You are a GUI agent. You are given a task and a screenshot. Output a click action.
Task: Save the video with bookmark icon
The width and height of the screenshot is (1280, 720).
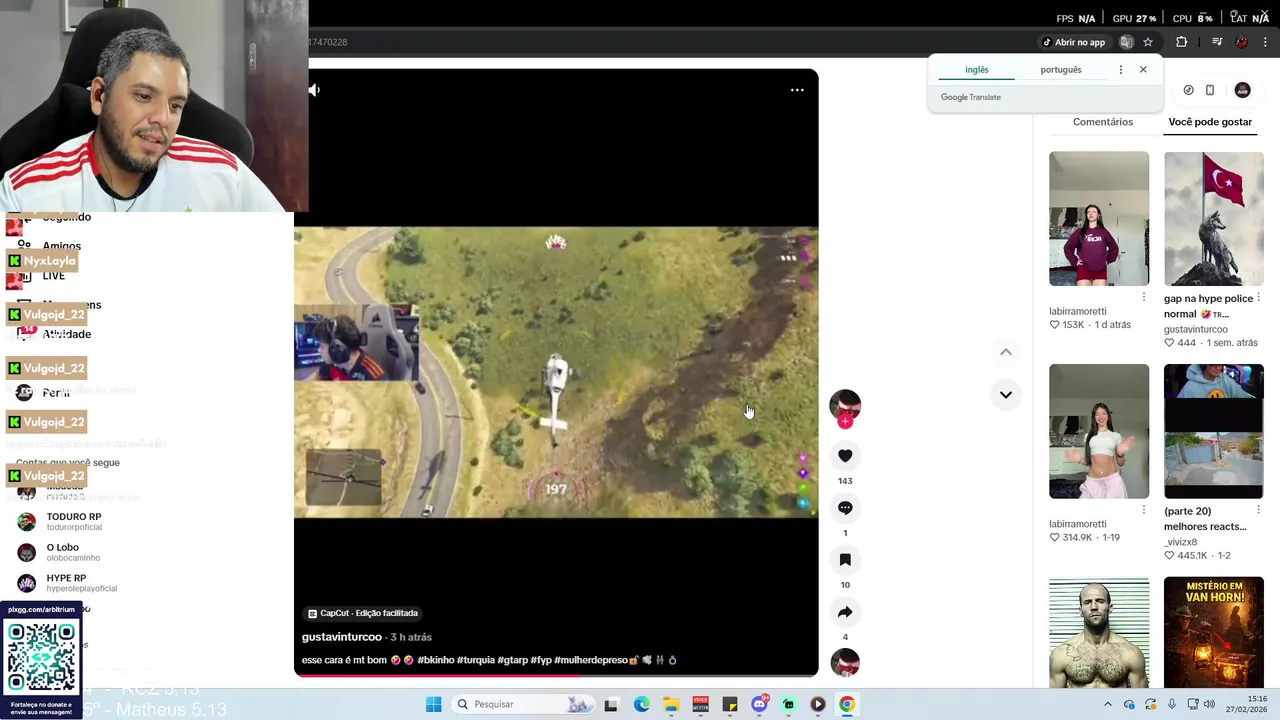click(x=845, y=560)
